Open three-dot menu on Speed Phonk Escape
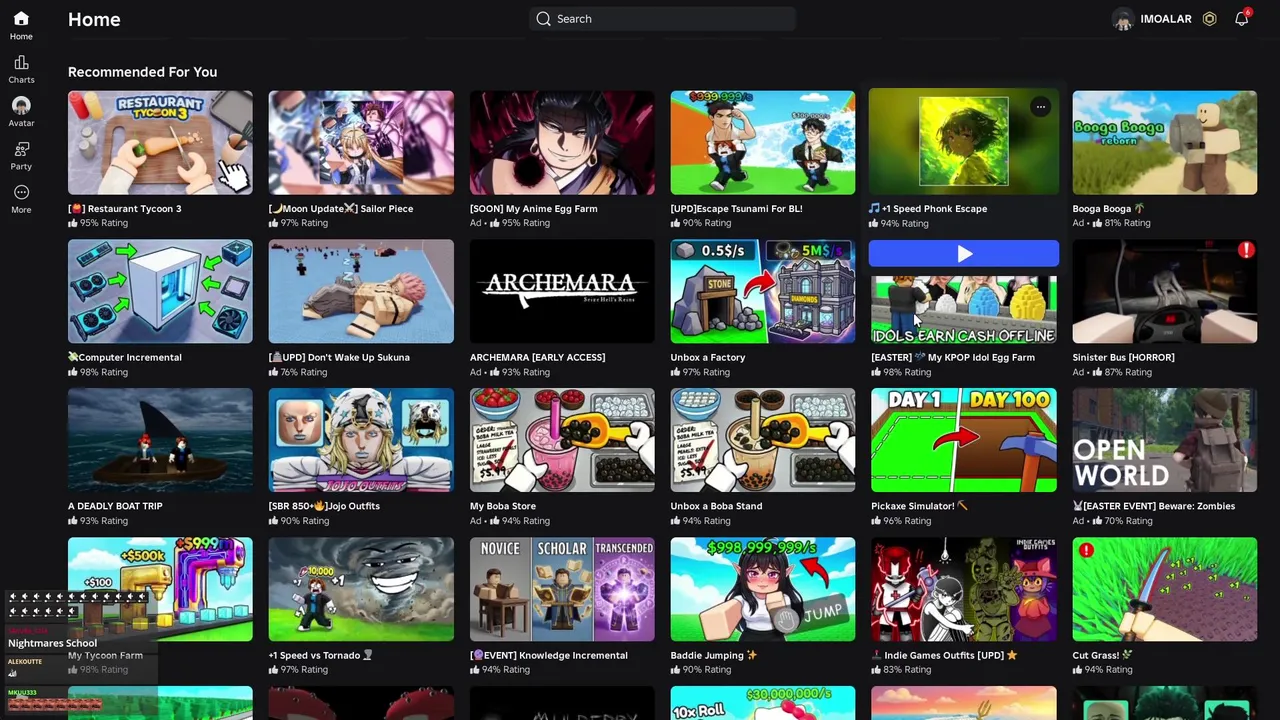The width and height of the screenshot is (1280, 720). click(1040, 107)
